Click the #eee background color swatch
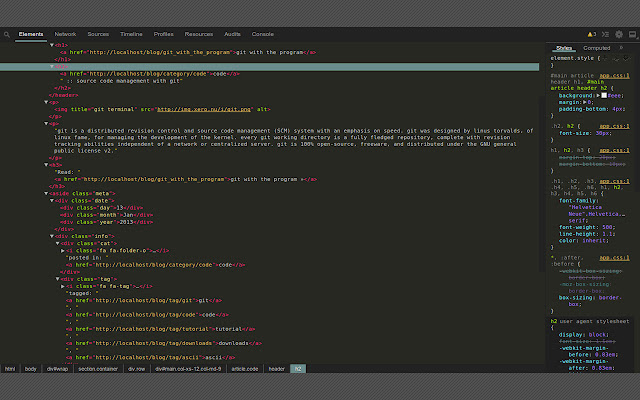This screenshot has width=640, height=400. coord(603,94)
